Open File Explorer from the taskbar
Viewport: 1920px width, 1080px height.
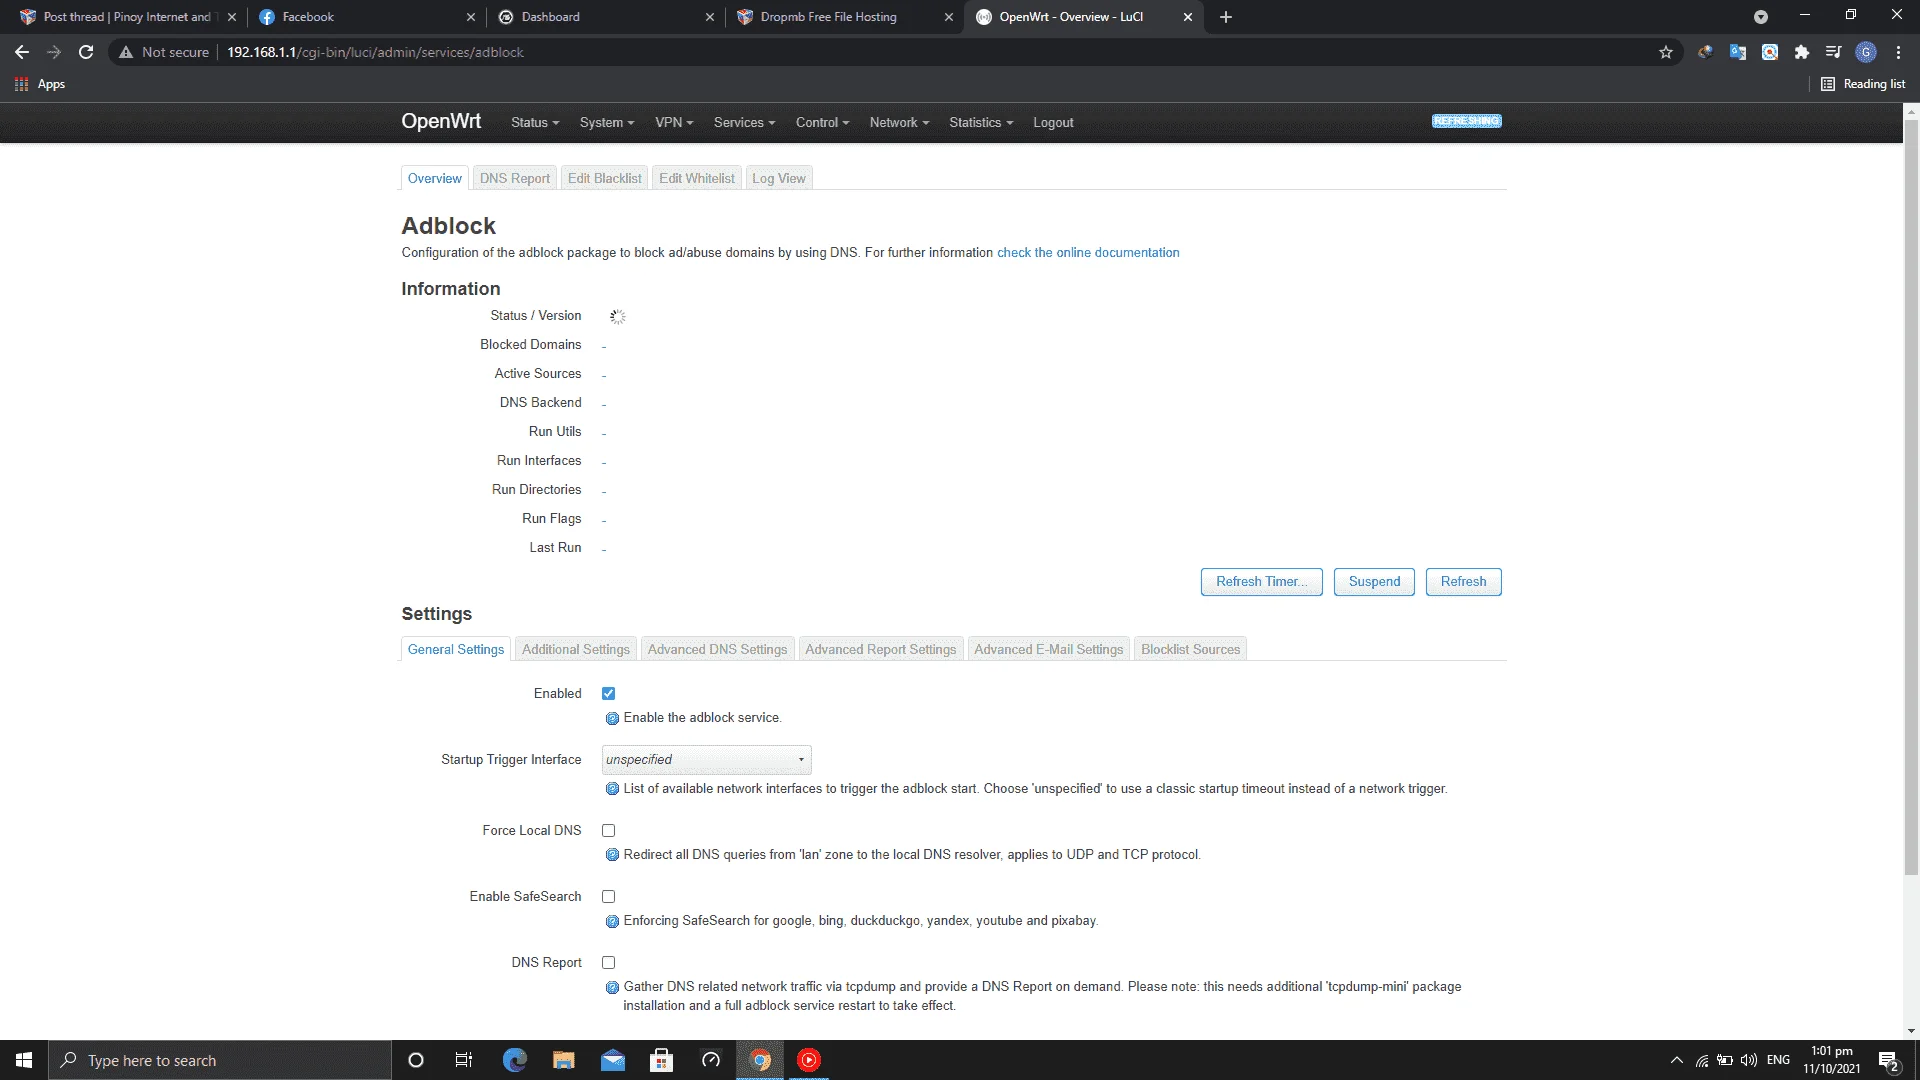[x=564, y=1060]
